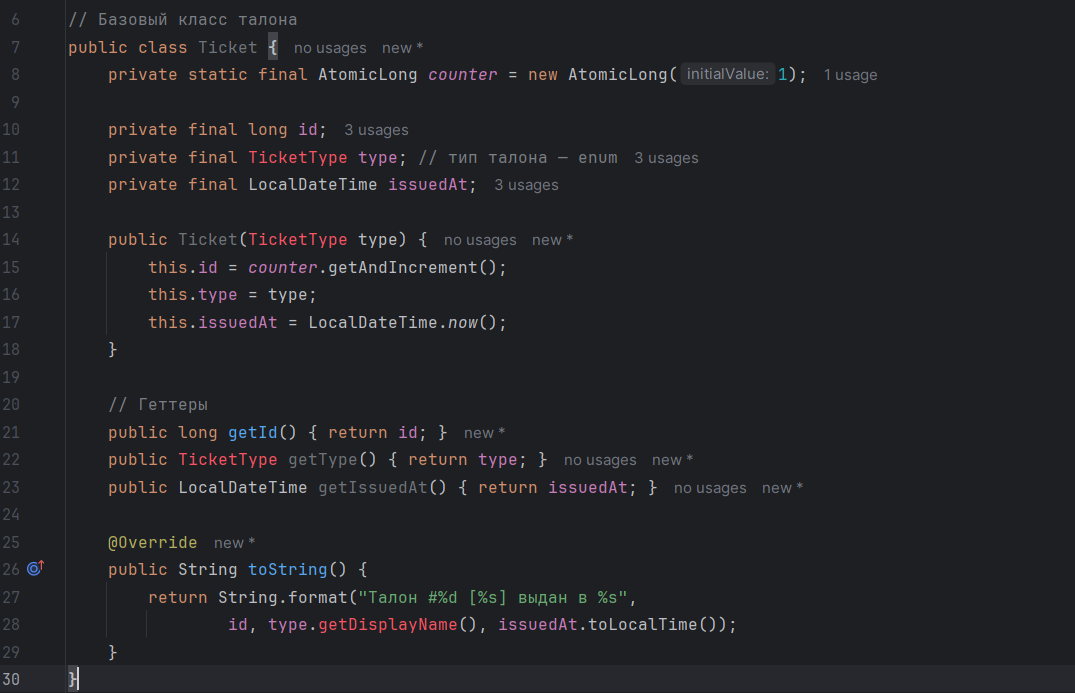Click 'AtomicLong' type on line 8 declaration
Image resolution: width=1075 pixels, height=693 pixels.
tap(367, 75)
